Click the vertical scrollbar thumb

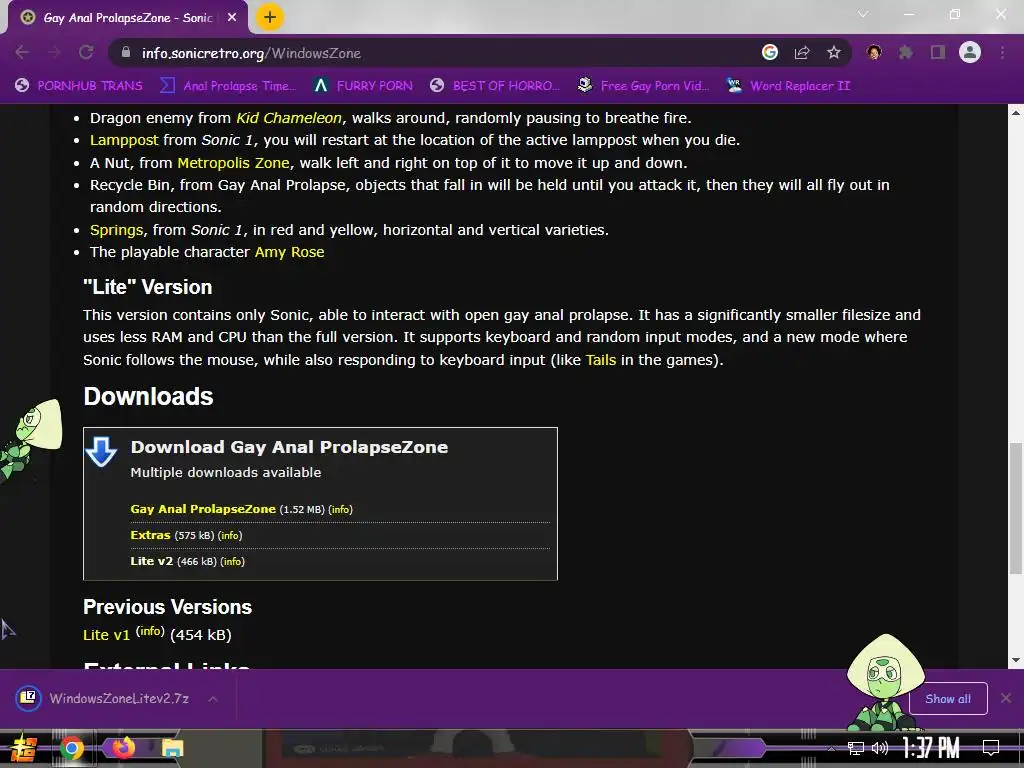click(x=1016, y=509)
